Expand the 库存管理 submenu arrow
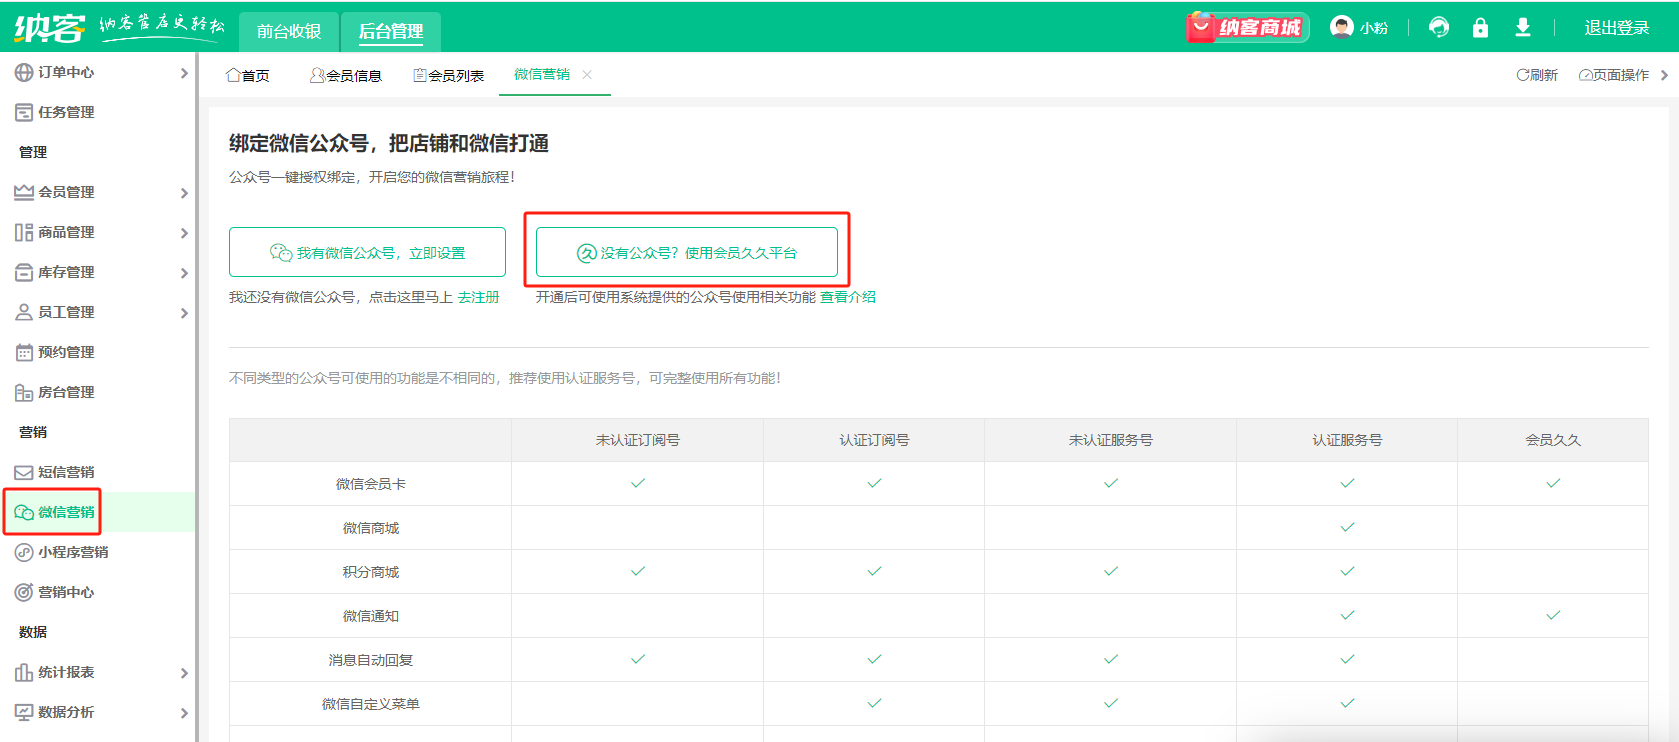Image resolution: width=1679 pixels, height=742 pixels. coord(184,273)
